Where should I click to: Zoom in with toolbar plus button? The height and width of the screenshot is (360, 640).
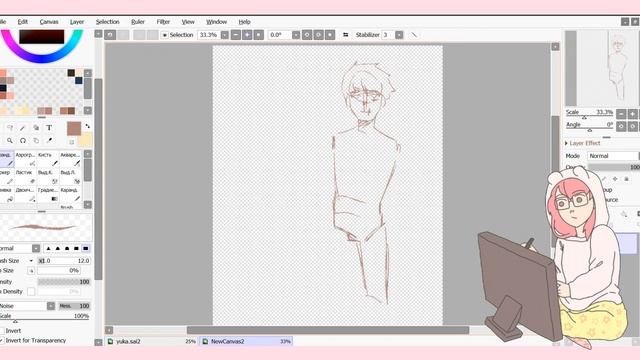(247, 35)
